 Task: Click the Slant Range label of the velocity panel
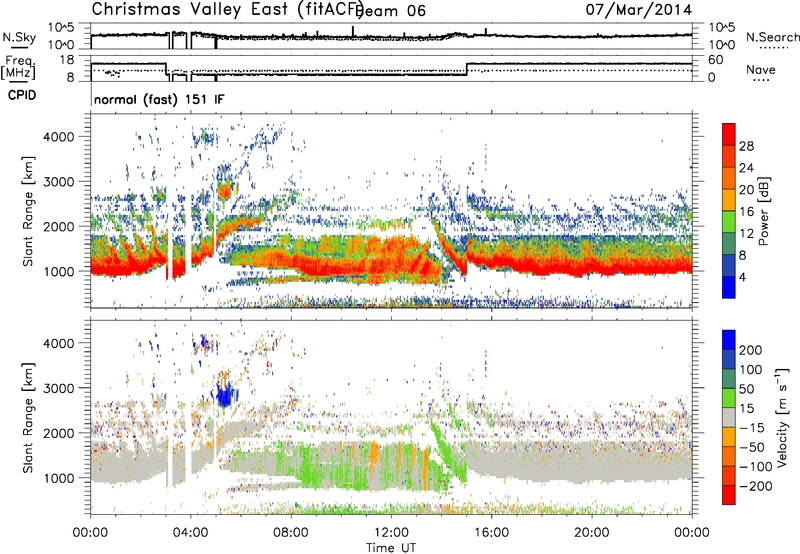coord(28,418)
